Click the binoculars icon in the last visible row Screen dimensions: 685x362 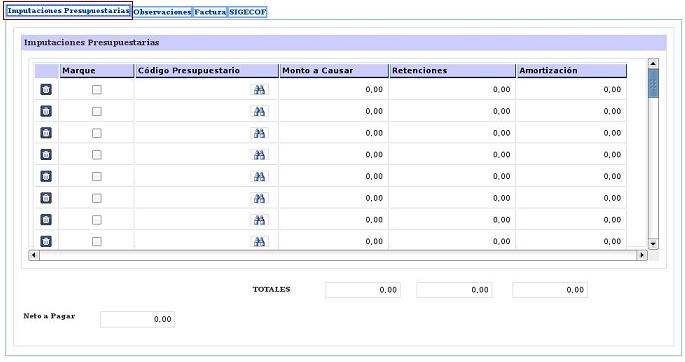pyautogui.click(x=259, y=241)
